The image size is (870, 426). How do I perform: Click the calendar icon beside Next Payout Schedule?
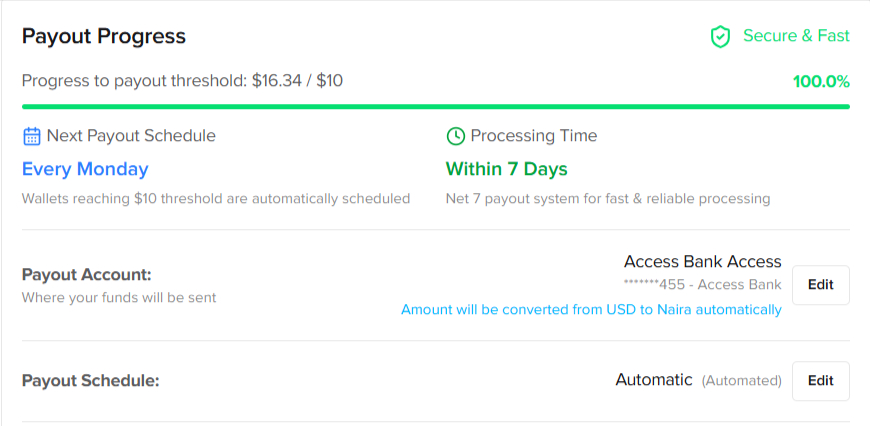point(32,136)
